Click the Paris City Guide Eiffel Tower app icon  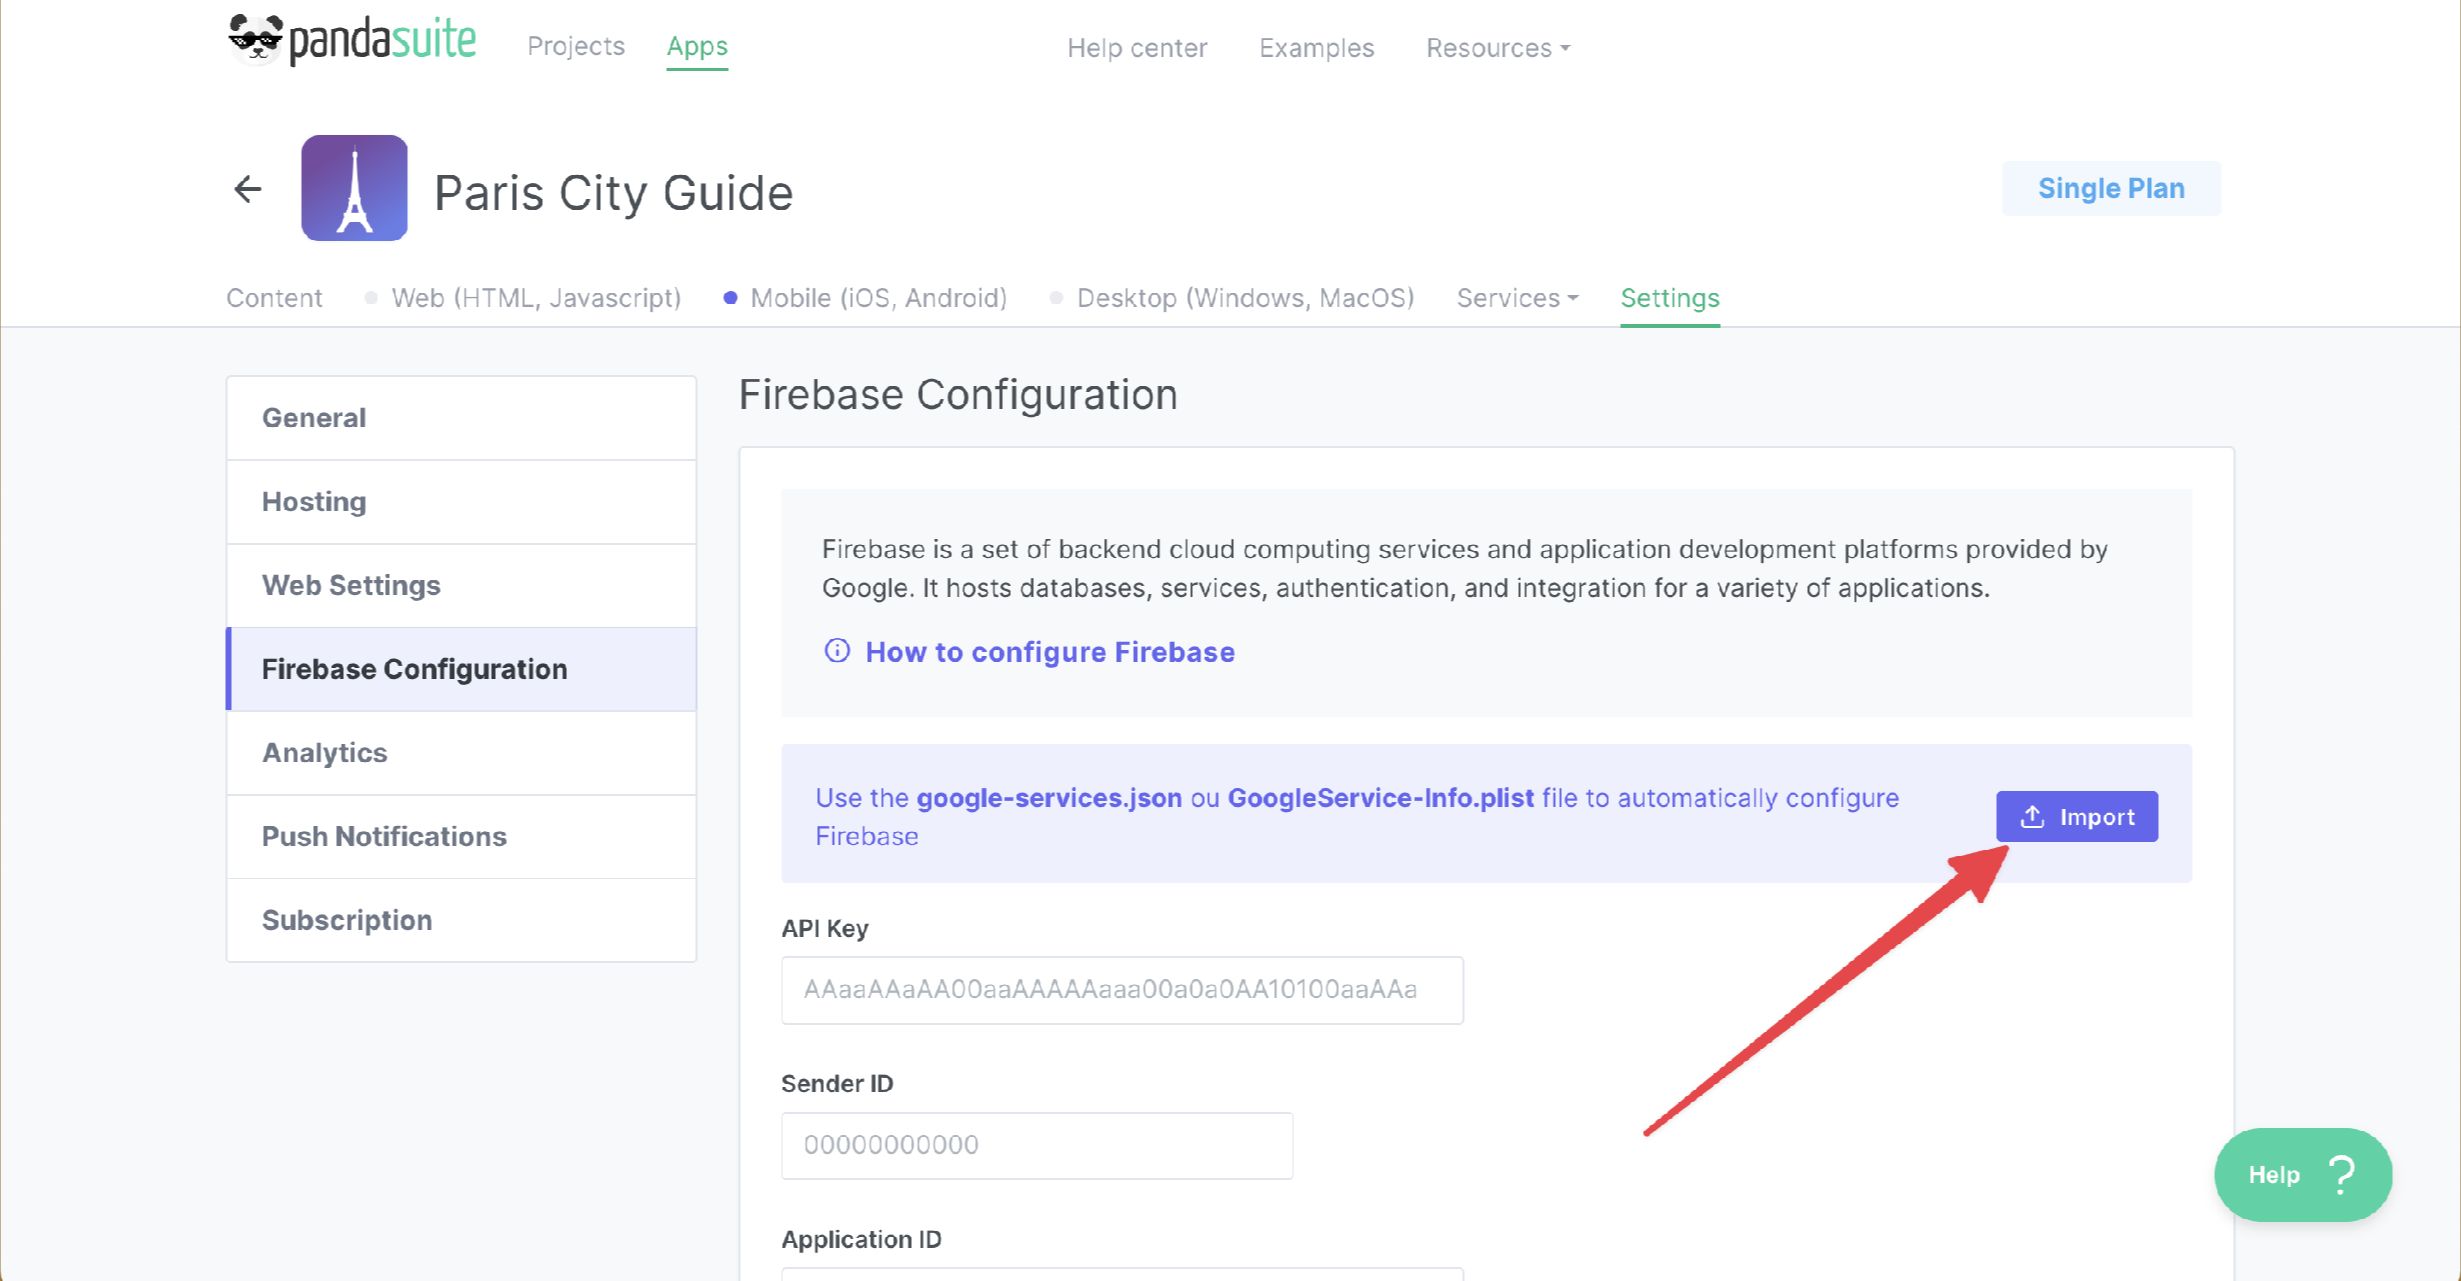point(354,188)
